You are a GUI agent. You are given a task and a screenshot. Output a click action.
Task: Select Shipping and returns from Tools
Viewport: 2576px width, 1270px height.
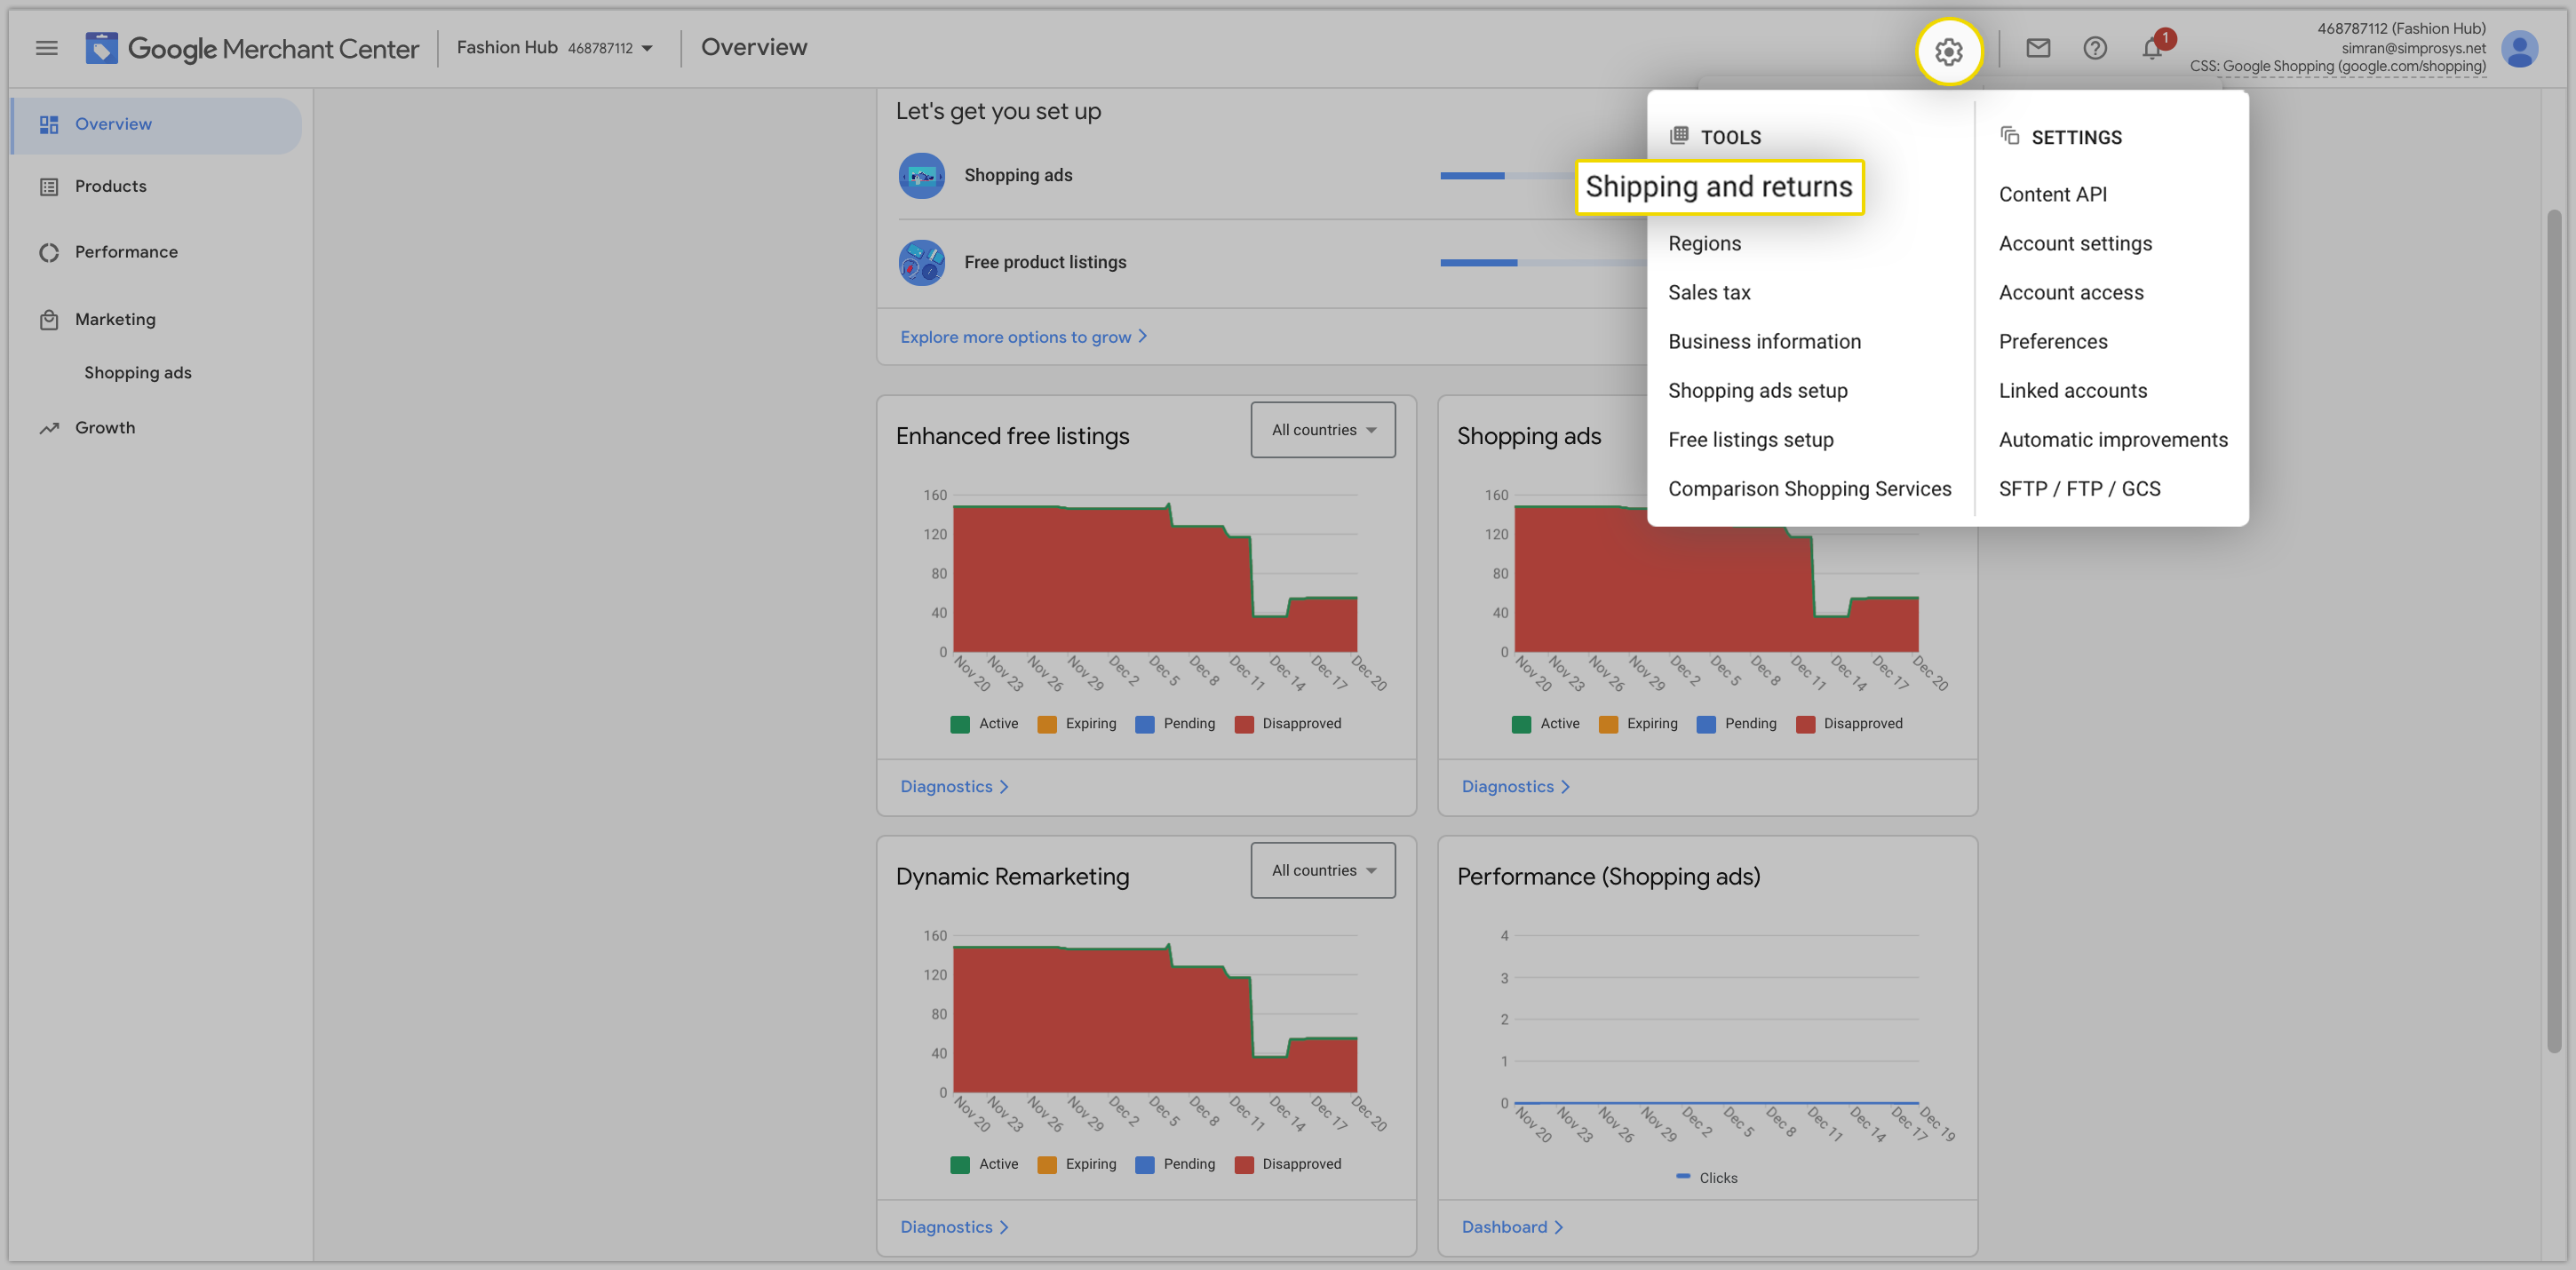tap(1718, 186)
